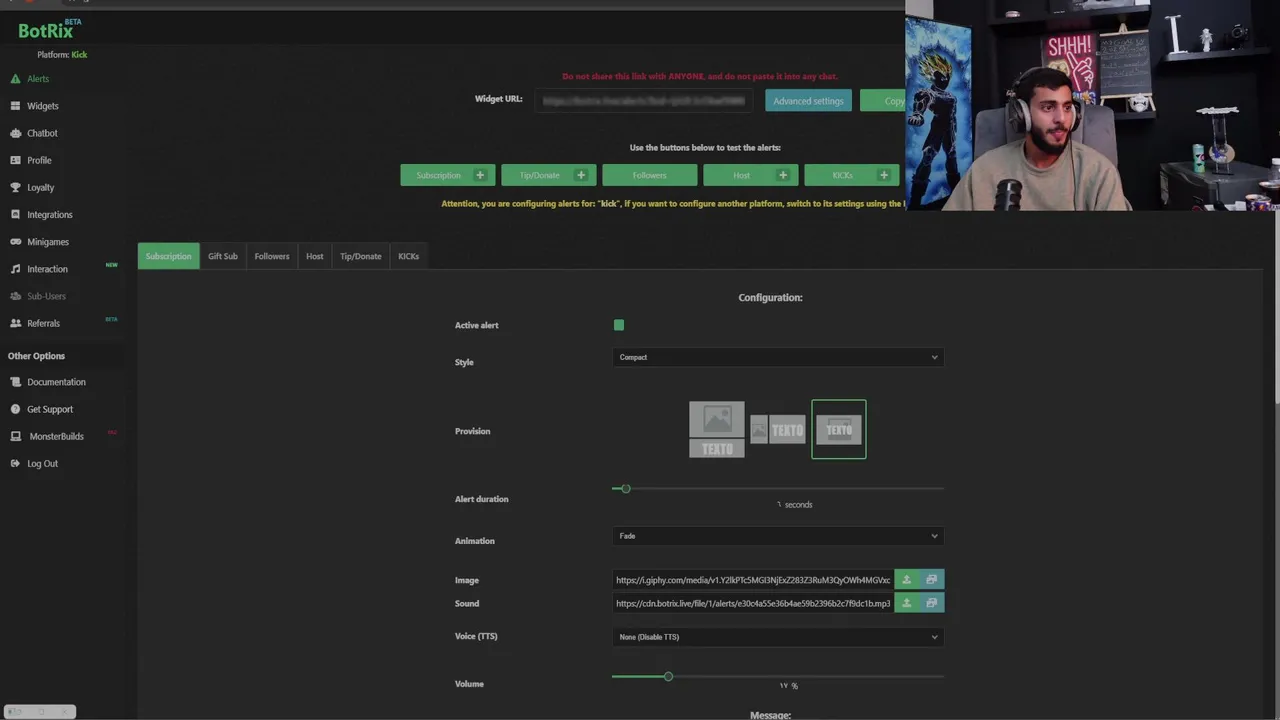Switch to the Host alert tab
1280x720 pixels.
coord(315,256)
